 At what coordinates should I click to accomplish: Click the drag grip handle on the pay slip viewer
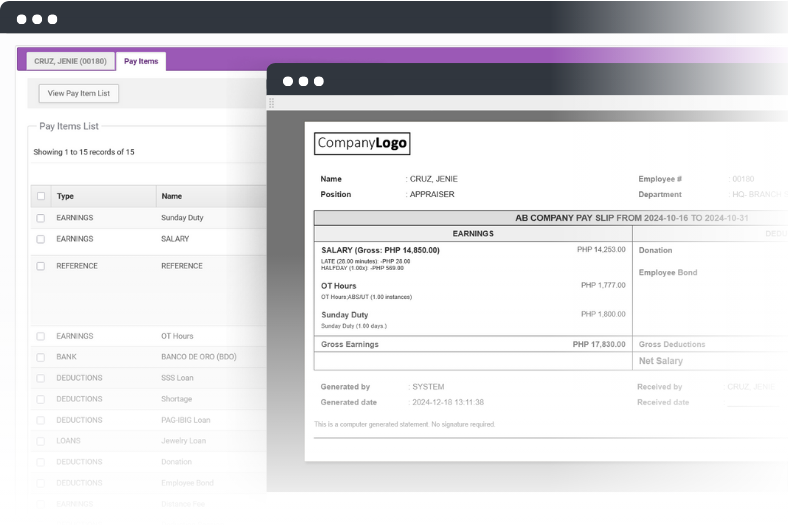coord(270,103)
